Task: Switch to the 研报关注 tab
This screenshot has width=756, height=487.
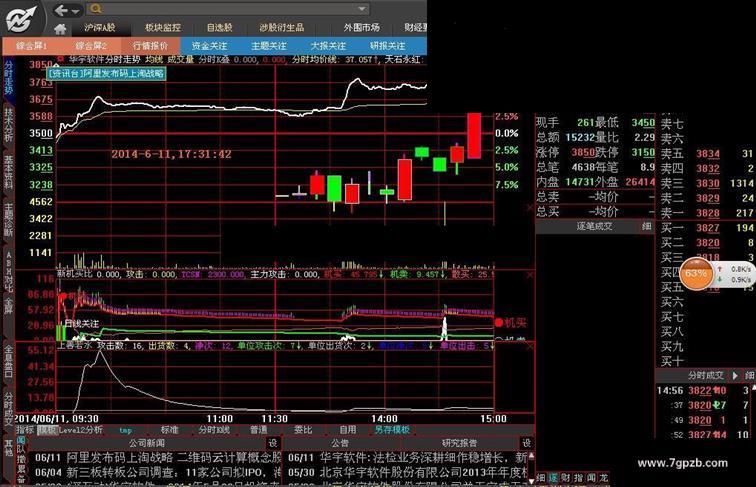Action: coord(388,46)
